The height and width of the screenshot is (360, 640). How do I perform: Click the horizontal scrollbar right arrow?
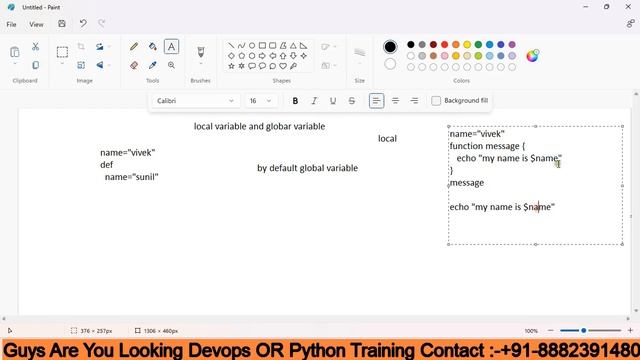tap(628, 319)
